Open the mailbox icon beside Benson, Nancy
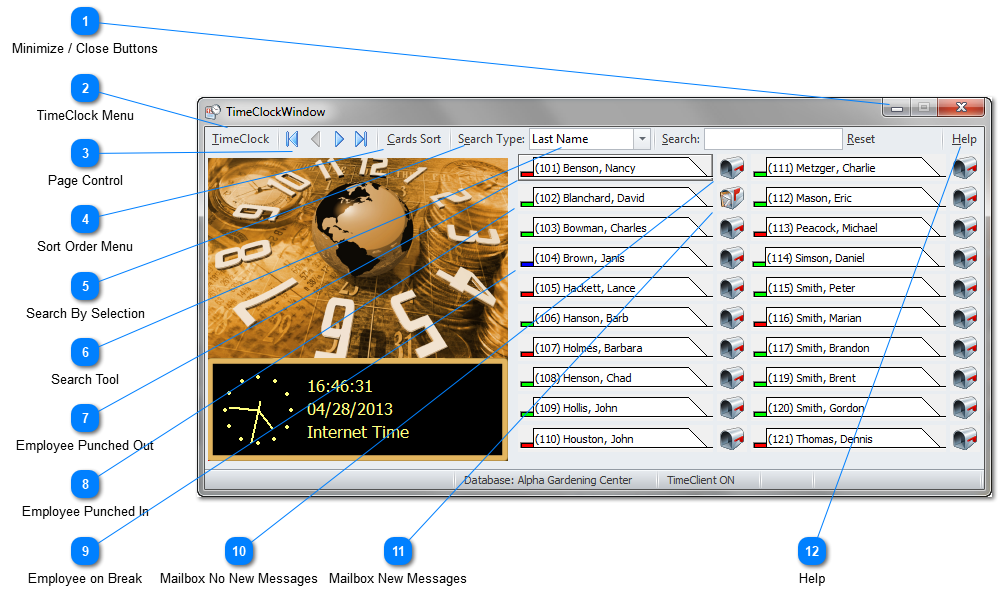Screen dimensions: 1002x602 (731, 167)
